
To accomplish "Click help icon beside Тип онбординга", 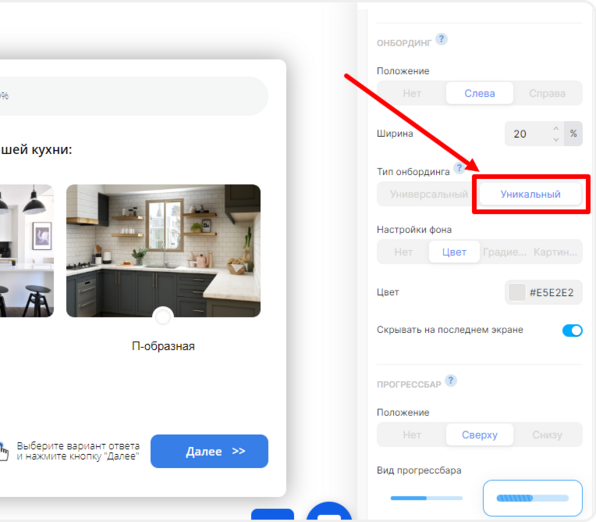I will click(x=459, y=168).
